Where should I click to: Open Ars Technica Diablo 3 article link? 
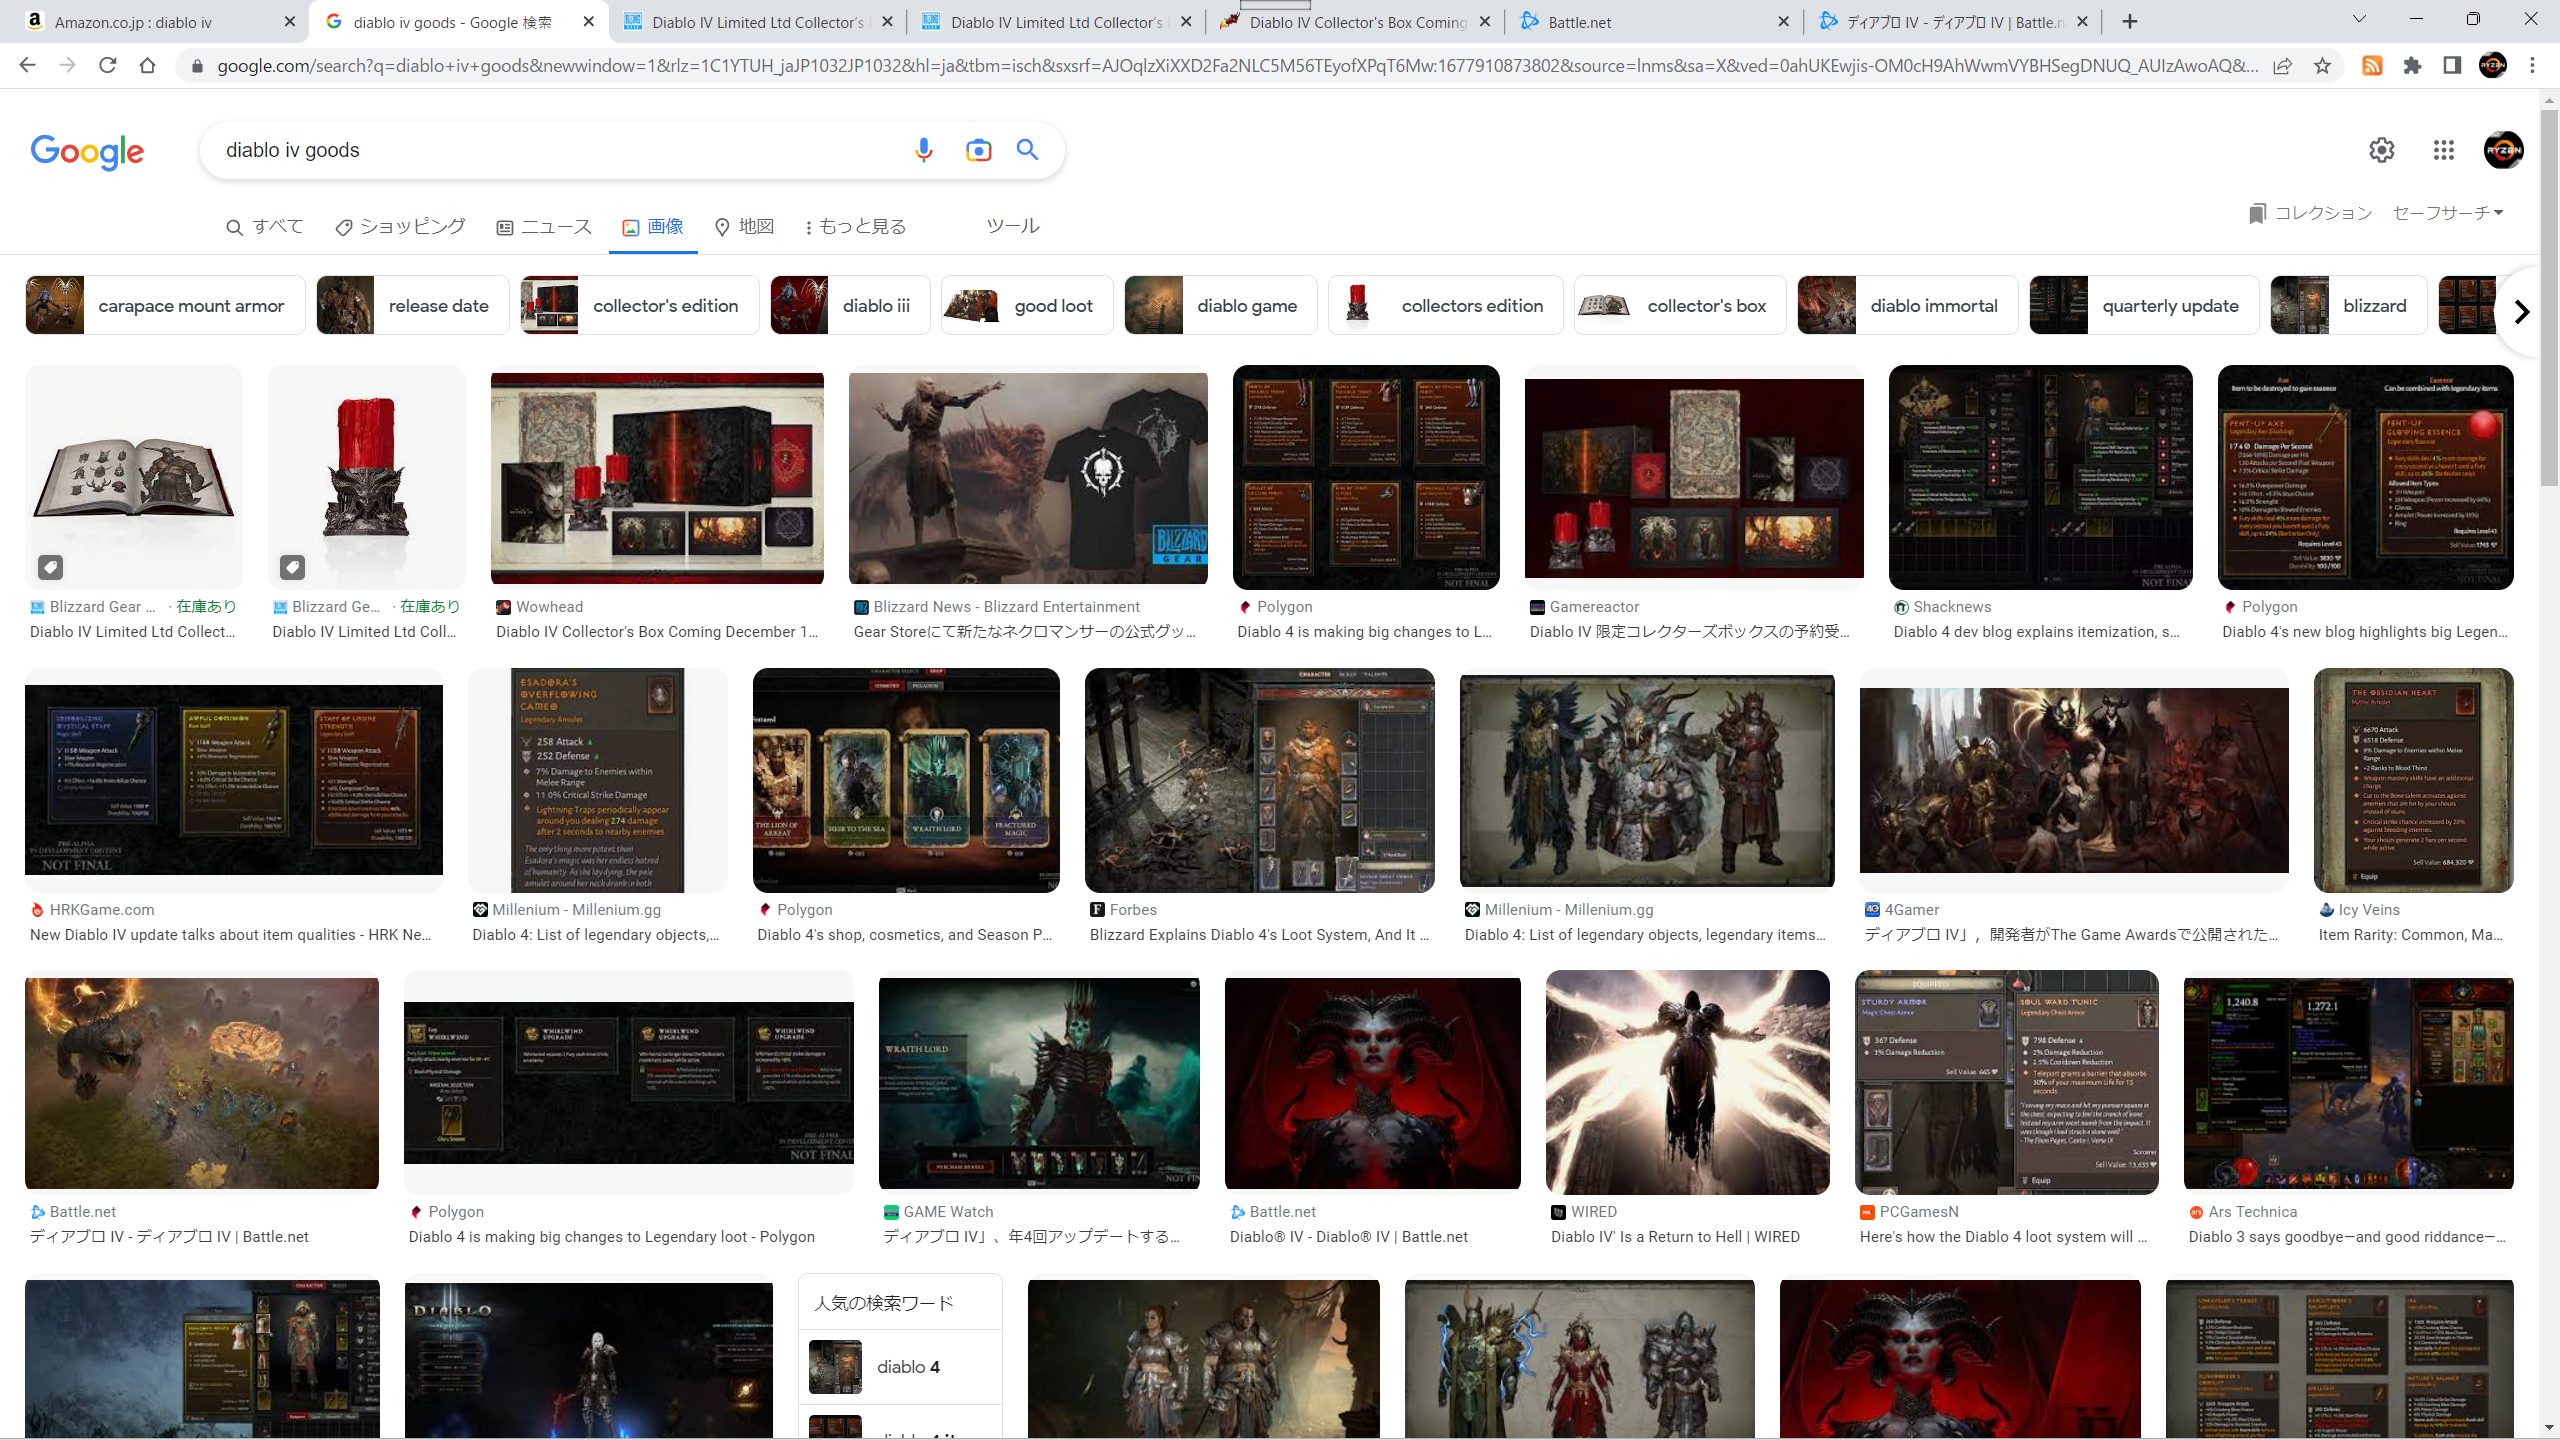(x=2346, y=1237)
